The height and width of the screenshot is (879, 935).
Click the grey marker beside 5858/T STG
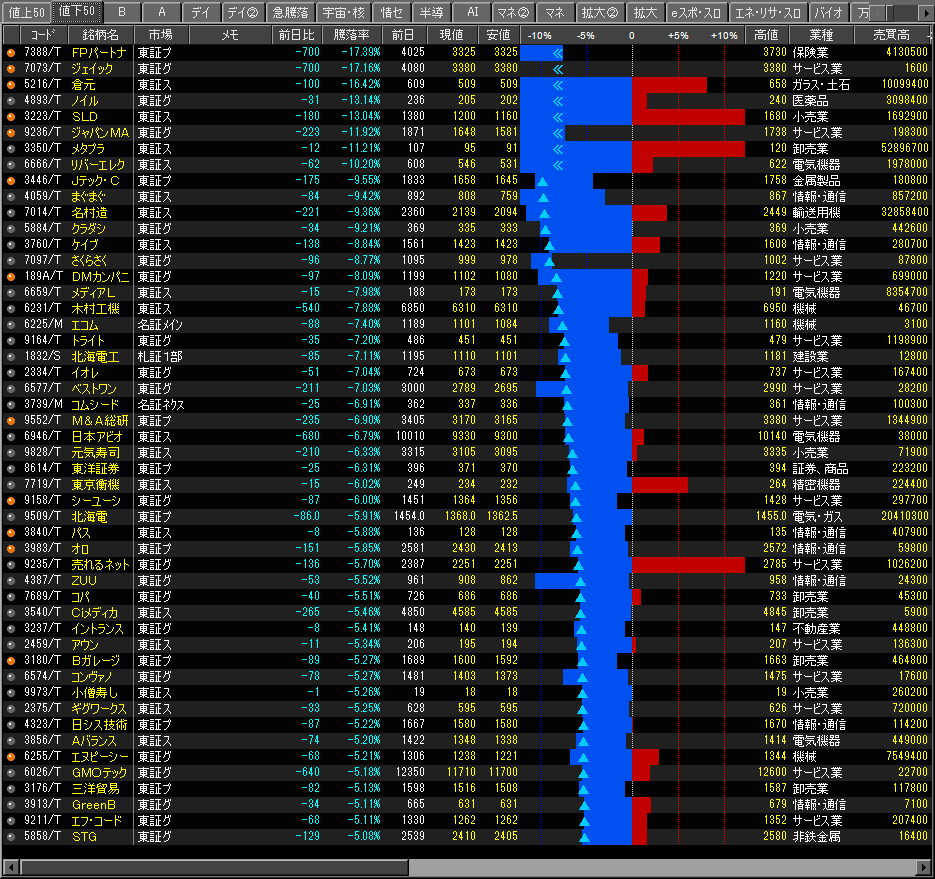coord(11,837)
